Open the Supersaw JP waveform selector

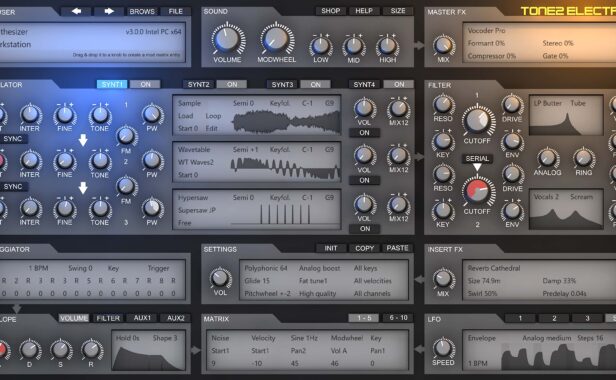point(197,210)
